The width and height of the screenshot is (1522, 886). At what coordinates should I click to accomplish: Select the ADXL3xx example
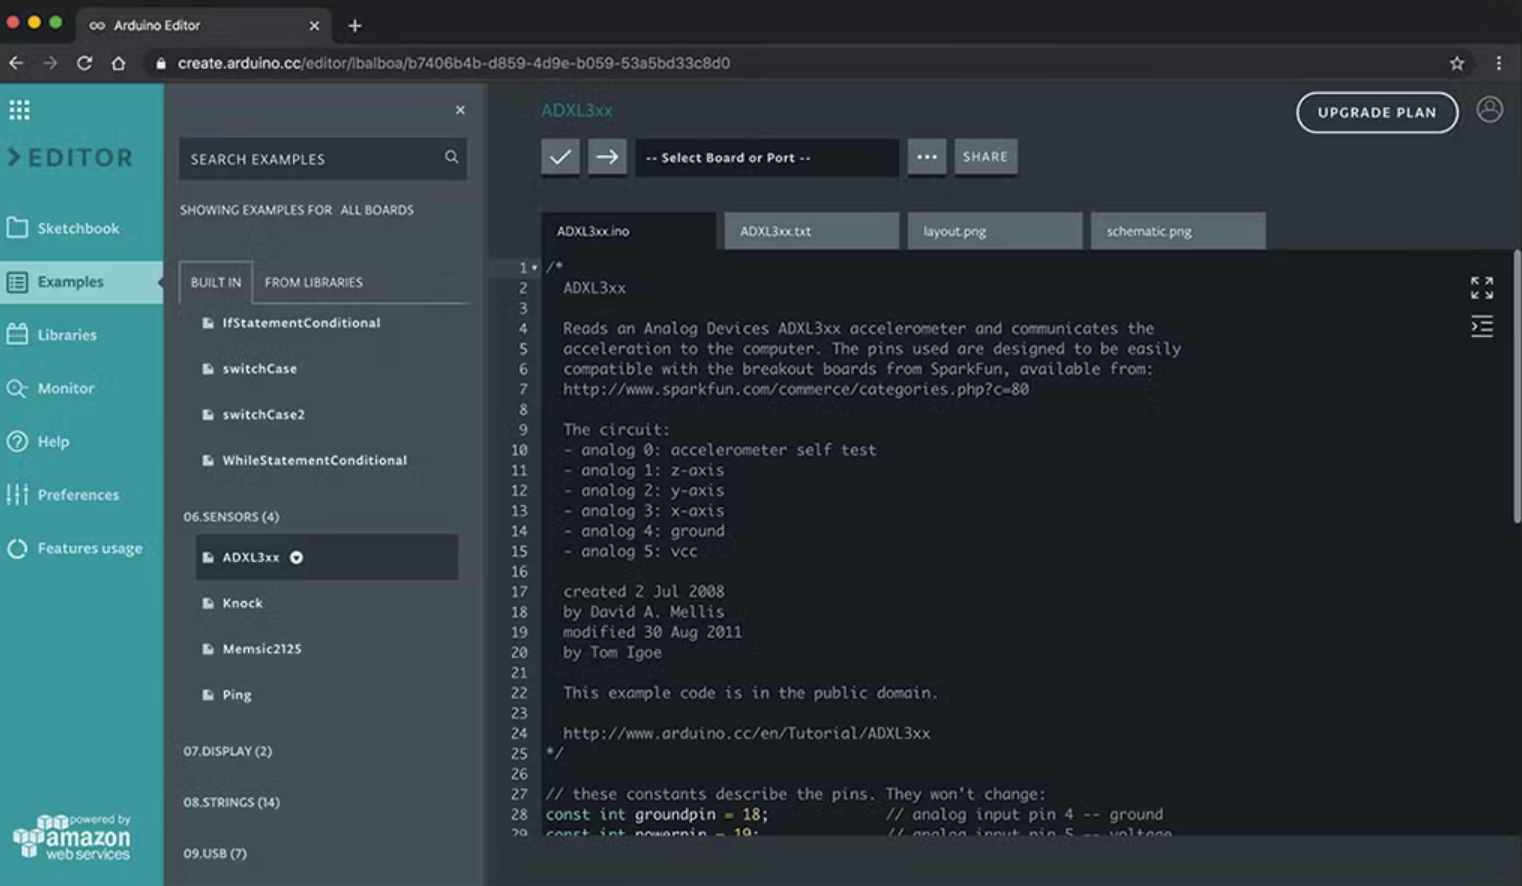point(327,557)
